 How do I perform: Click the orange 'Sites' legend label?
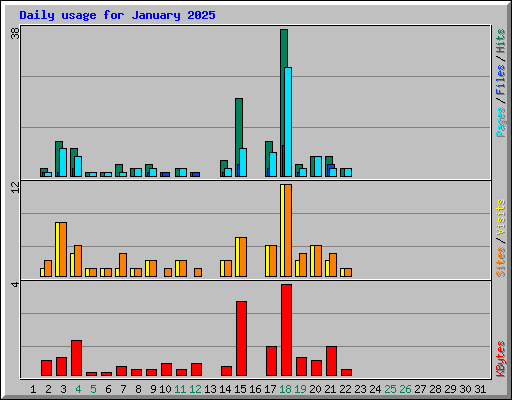pyautogui.click(x=500, y=262)
